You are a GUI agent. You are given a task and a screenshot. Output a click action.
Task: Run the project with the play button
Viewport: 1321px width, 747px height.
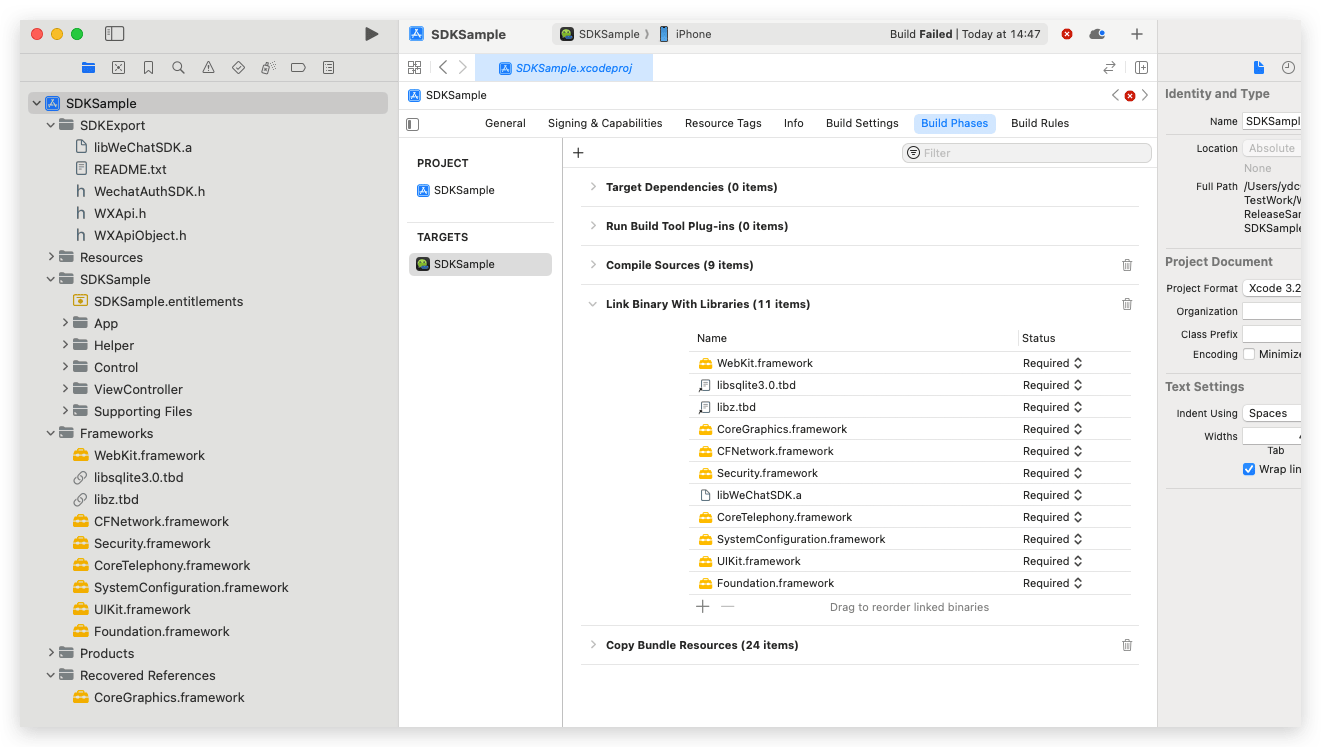pyautogui.click(x=371, y=34)
